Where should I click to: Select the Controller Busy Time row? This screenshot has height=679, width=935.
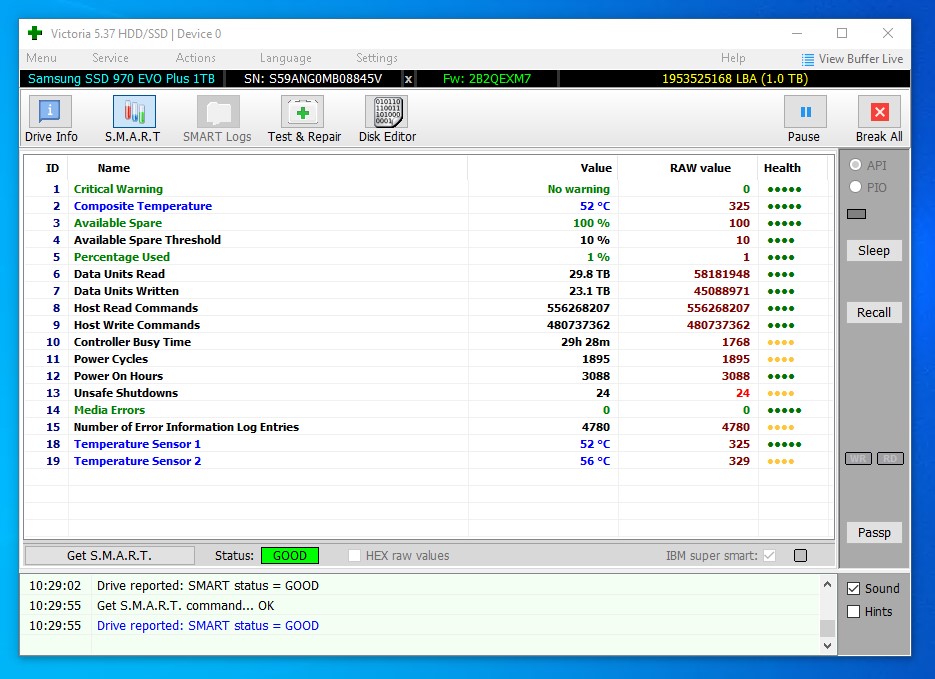click(428, 342)
